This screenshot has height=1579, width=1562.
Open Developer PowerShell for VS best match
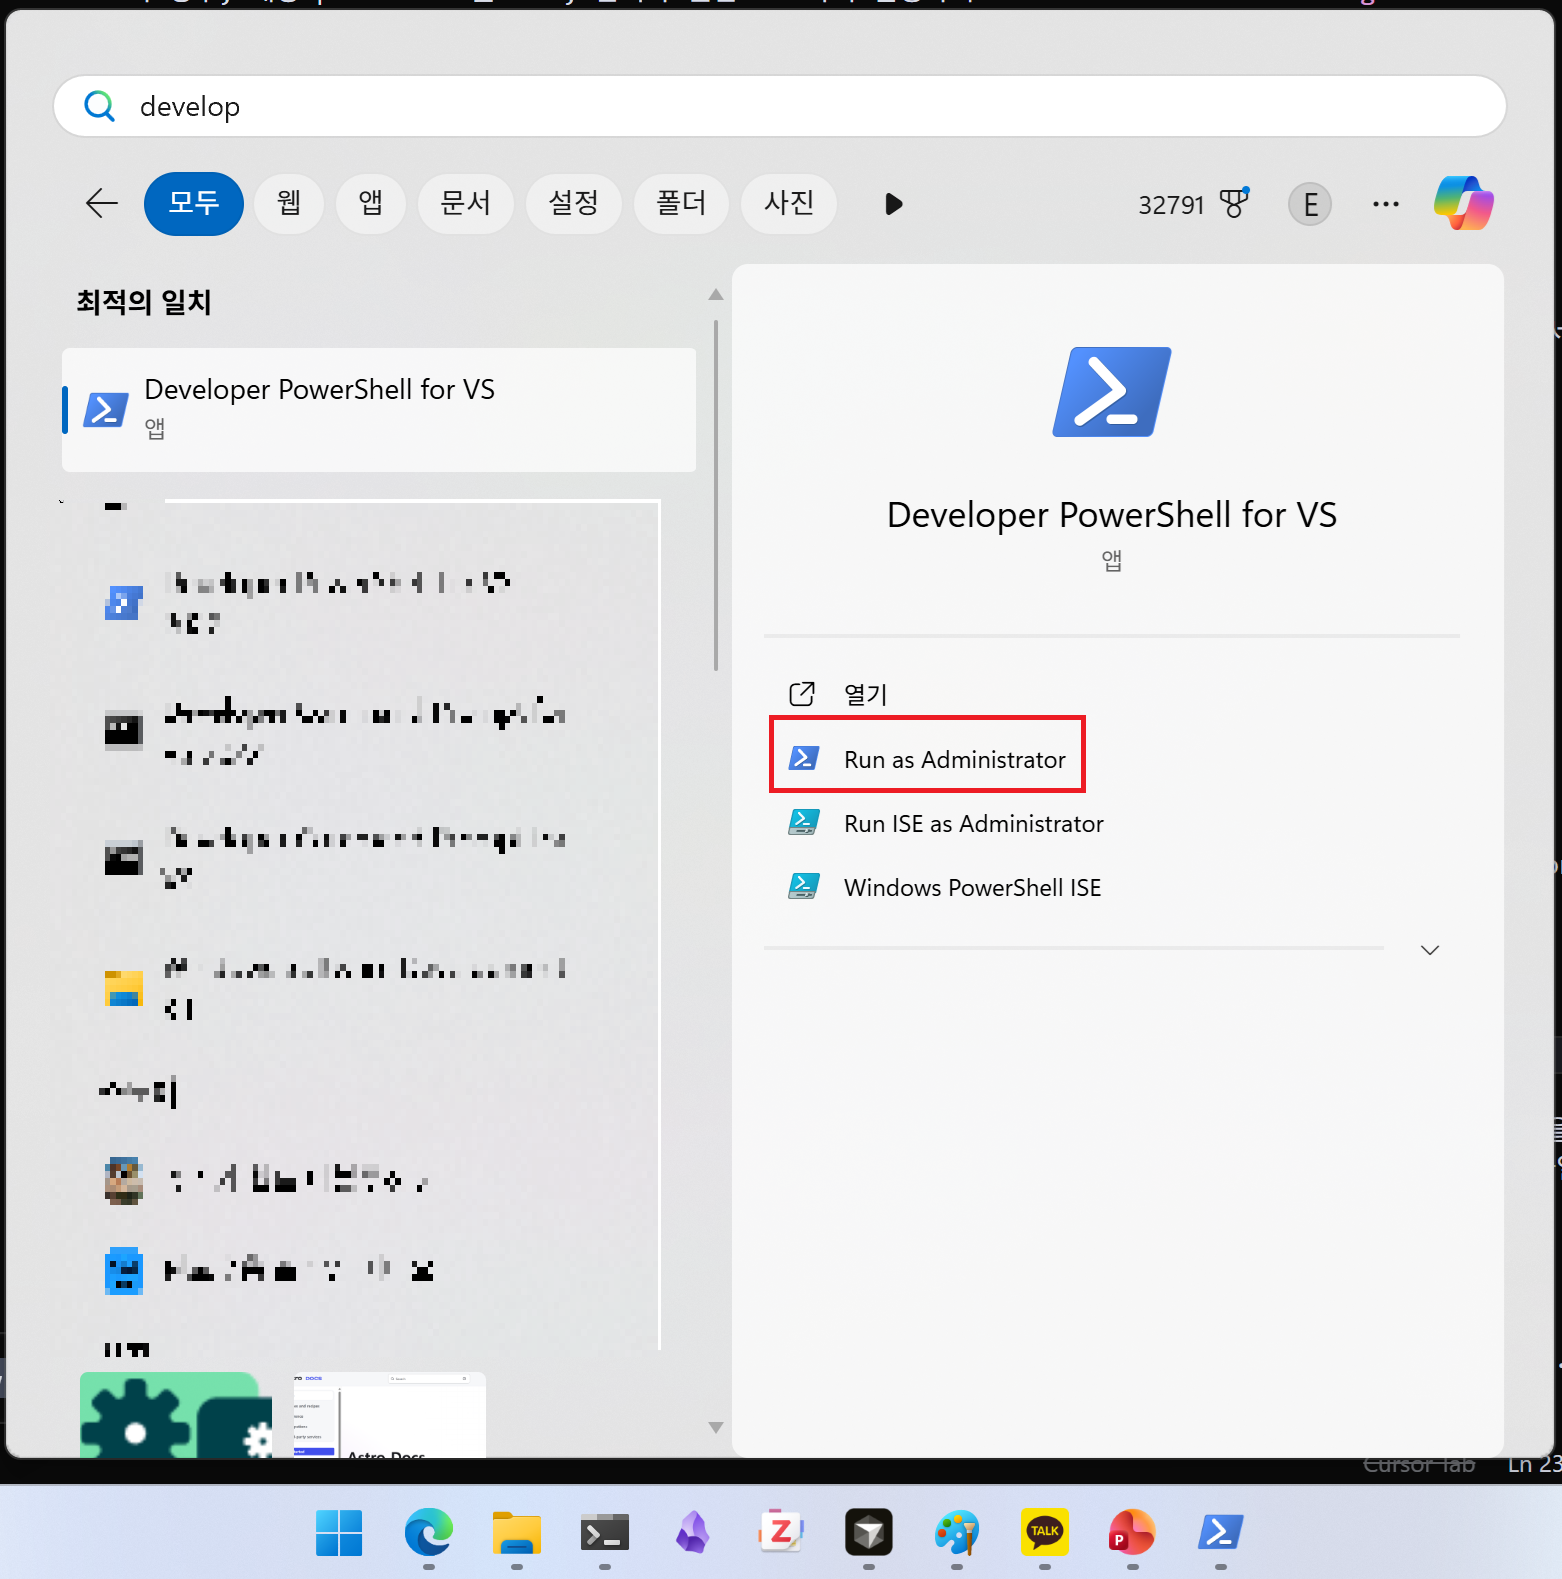(379, 410)
